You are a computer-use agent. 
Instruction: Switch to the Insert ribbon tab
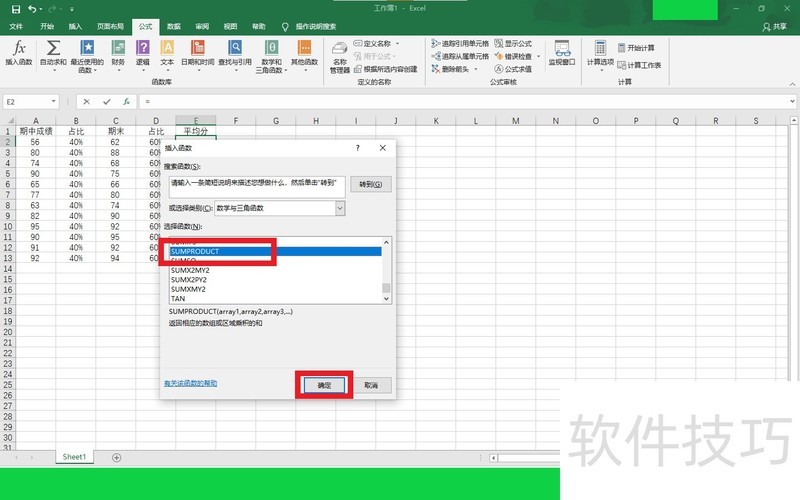(75, 27)
